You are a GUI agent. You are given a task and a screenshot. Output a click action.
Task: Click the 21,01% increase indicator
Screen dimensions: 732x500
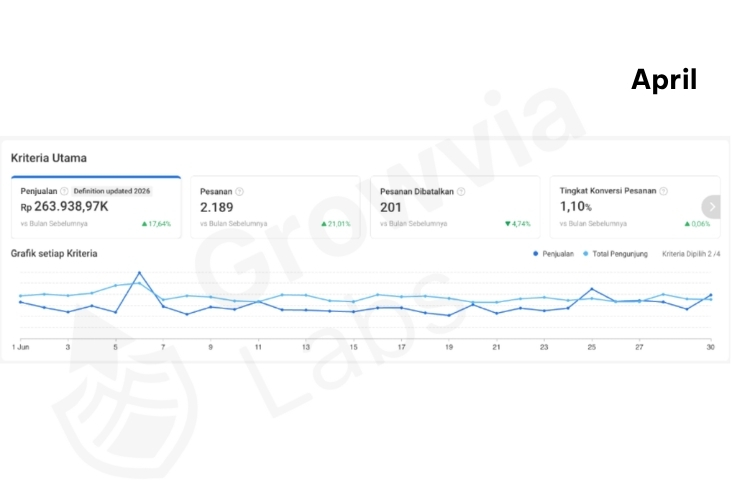click(x=336, y=224)
